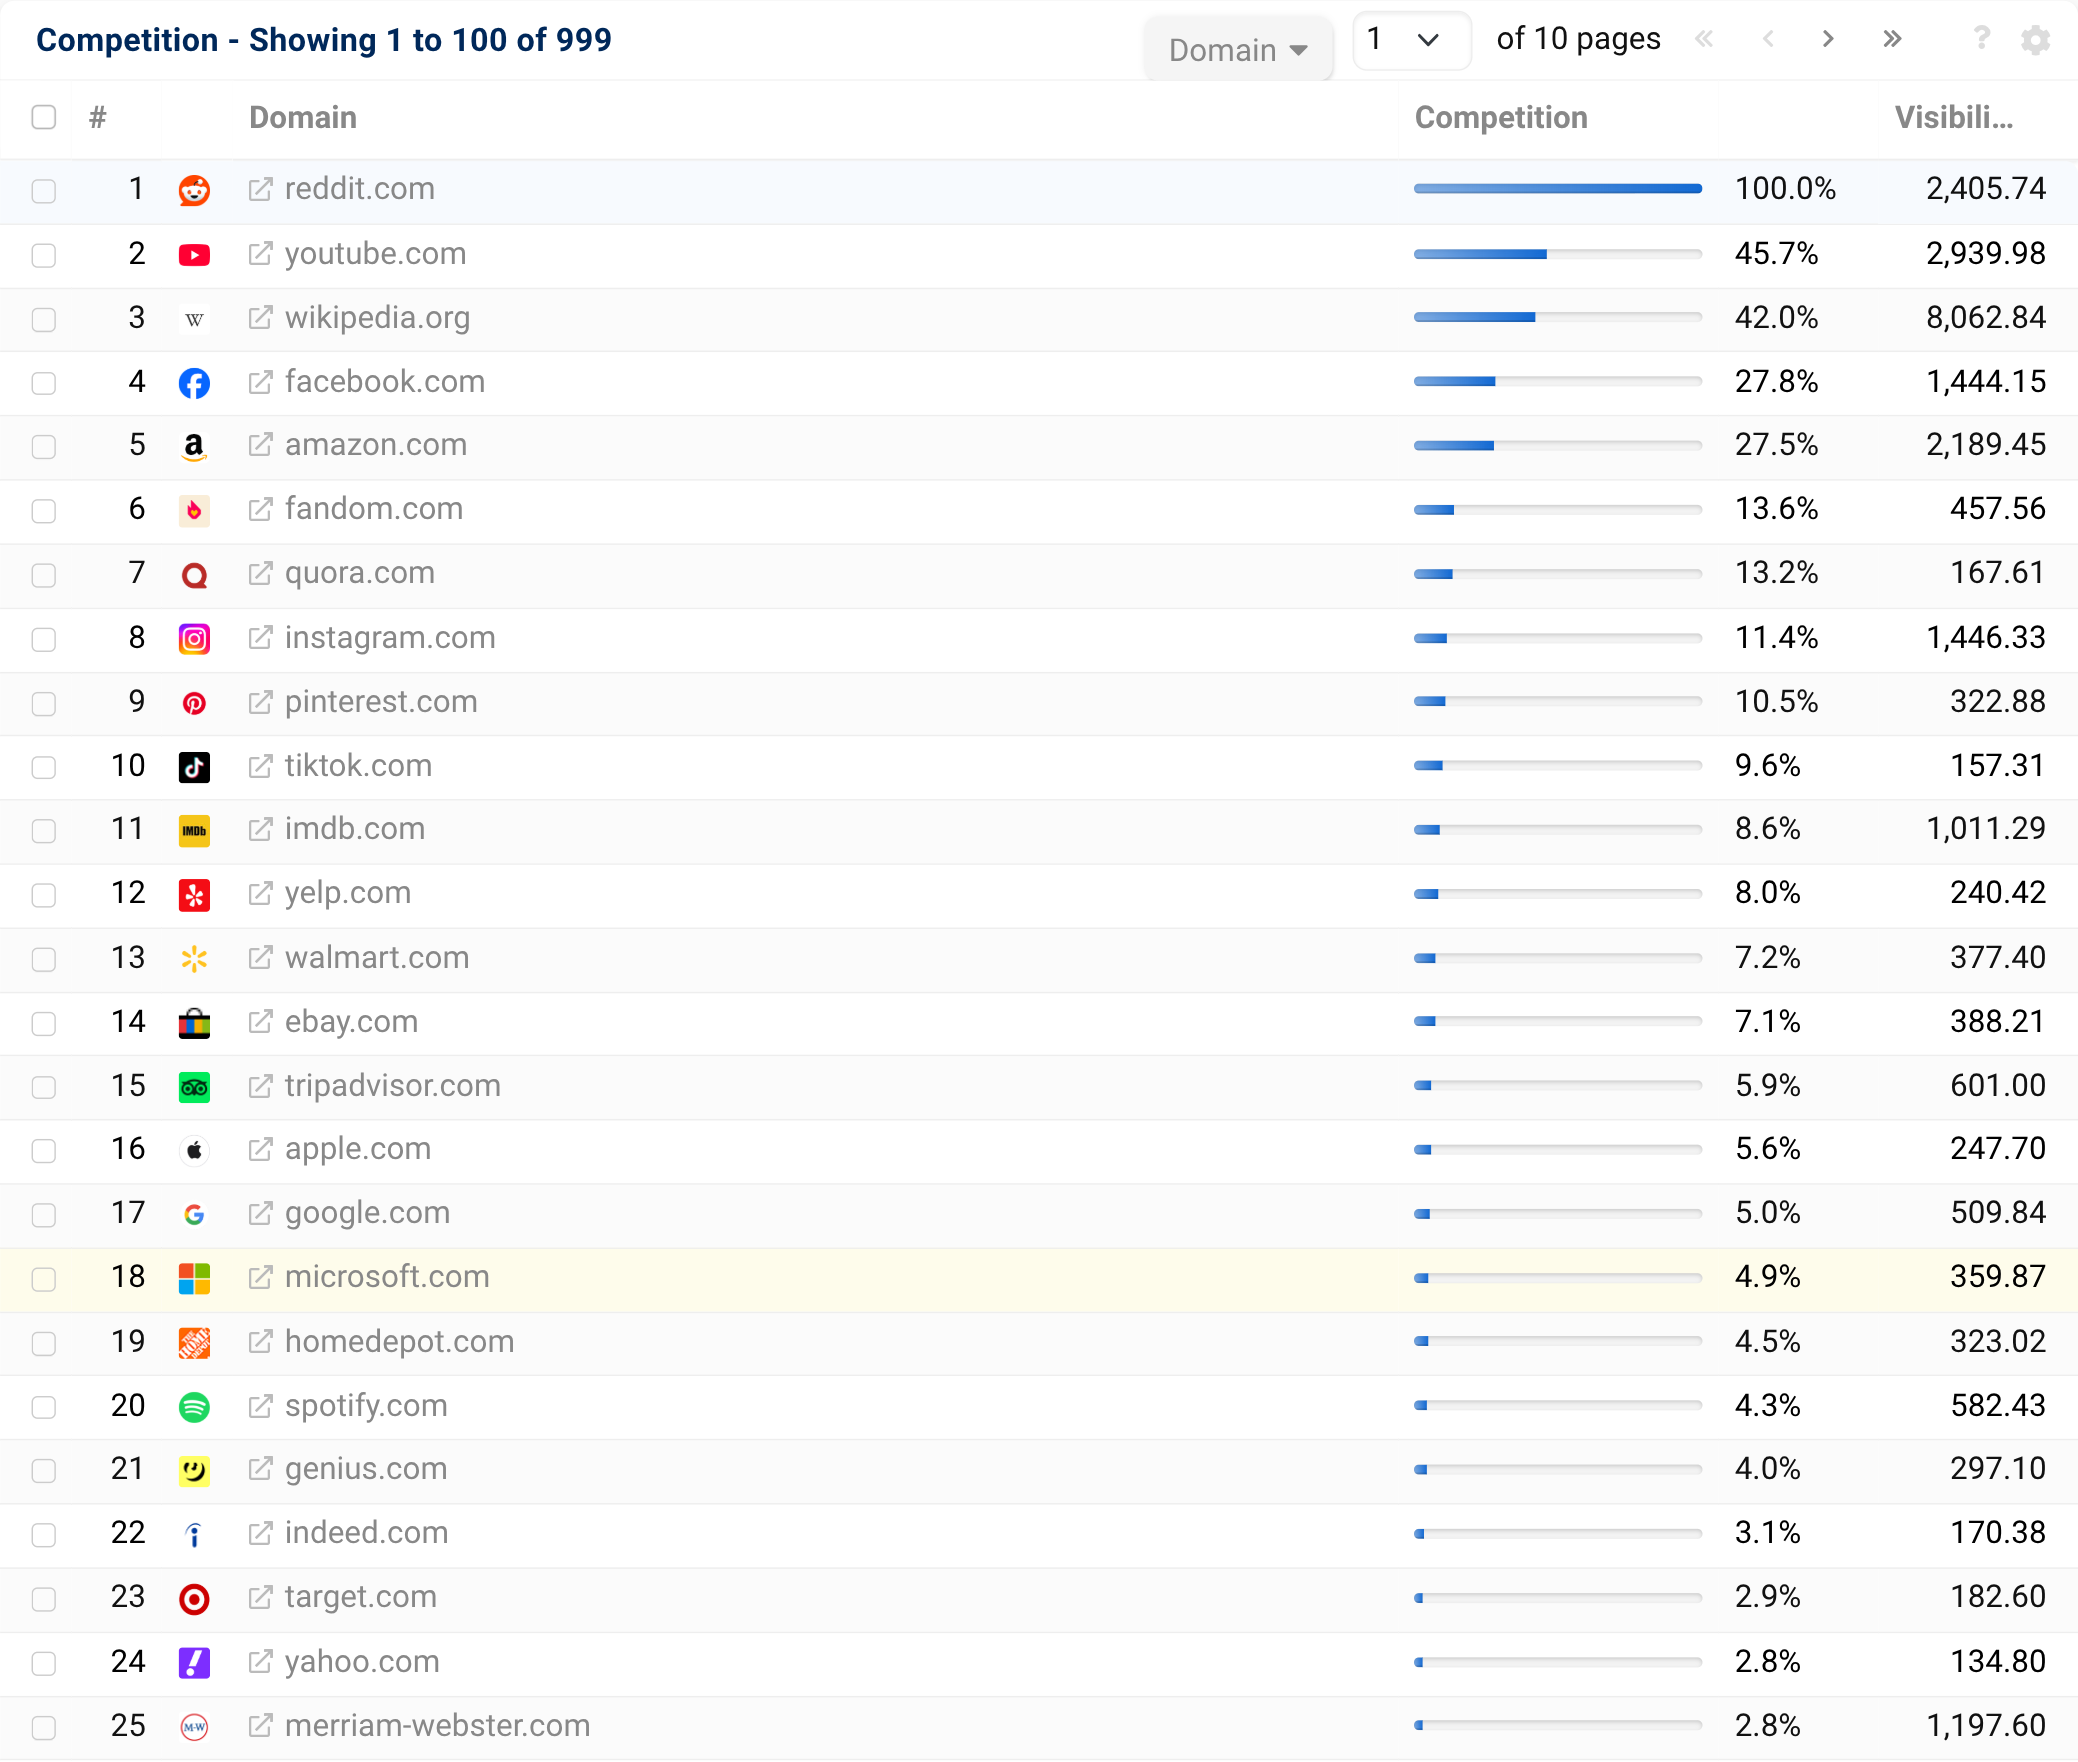Check the checkbox for amazon.com
2078x1762 pixels.
(44, 447)
